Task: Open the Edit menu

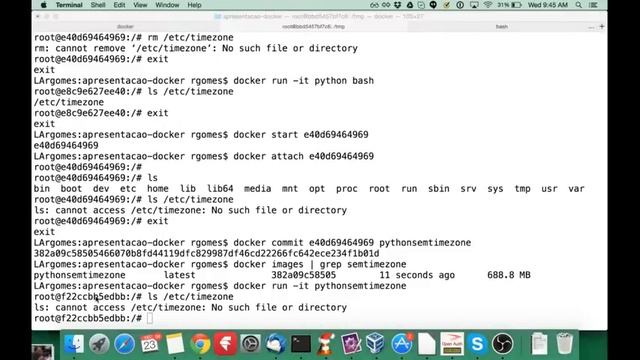Action: pyautogui.click(x=119, y=5)
